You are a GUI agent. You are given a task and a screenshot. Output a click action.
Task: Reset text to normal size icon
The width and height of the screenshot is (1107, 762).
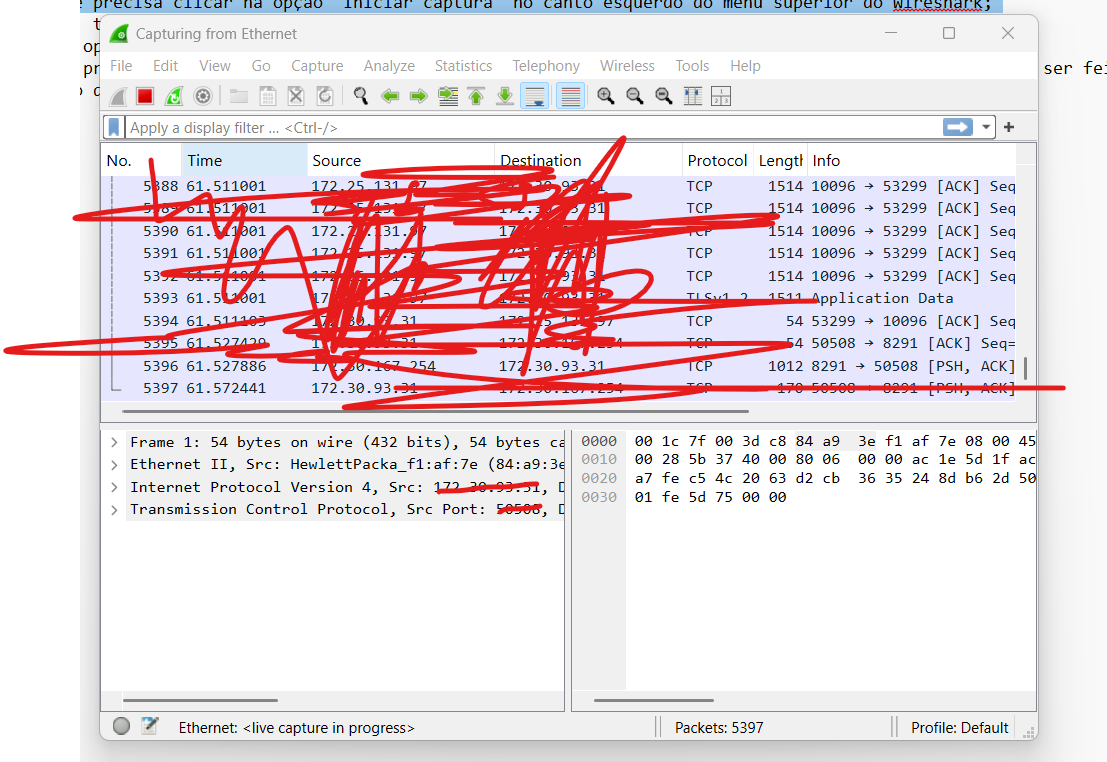(x=664, y=96)
